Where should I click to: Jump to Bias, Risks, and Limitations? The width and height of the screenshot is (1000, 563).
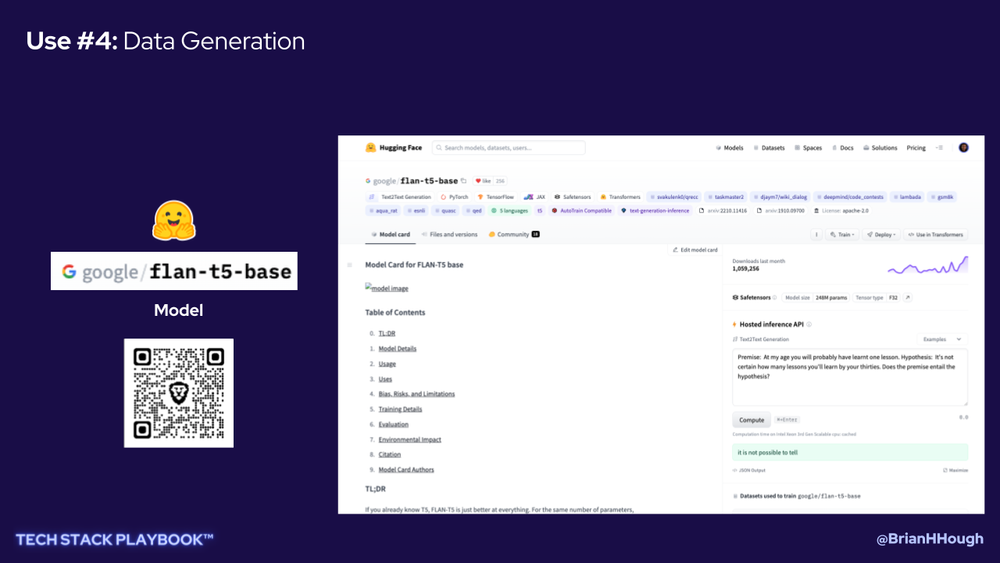click(416, 394)
